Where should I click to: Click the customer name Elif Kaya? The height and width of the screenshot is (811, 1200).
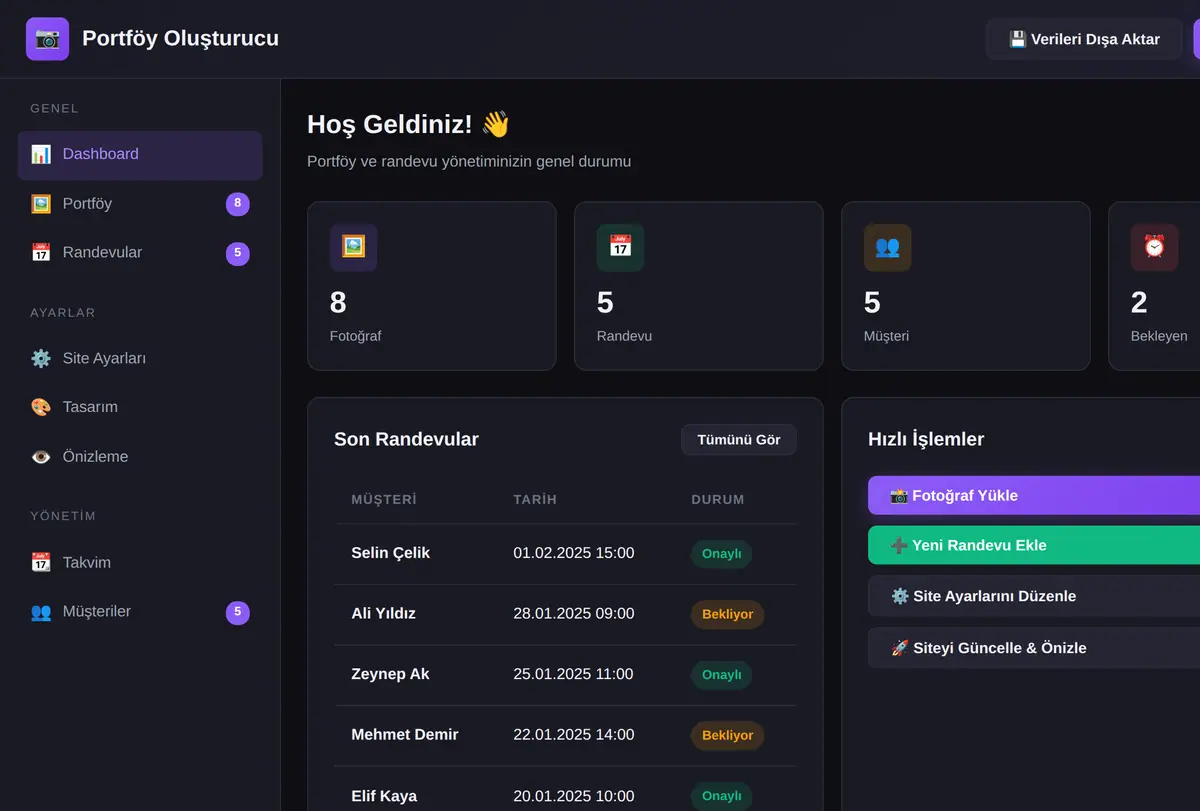click(x=384, y=796)
